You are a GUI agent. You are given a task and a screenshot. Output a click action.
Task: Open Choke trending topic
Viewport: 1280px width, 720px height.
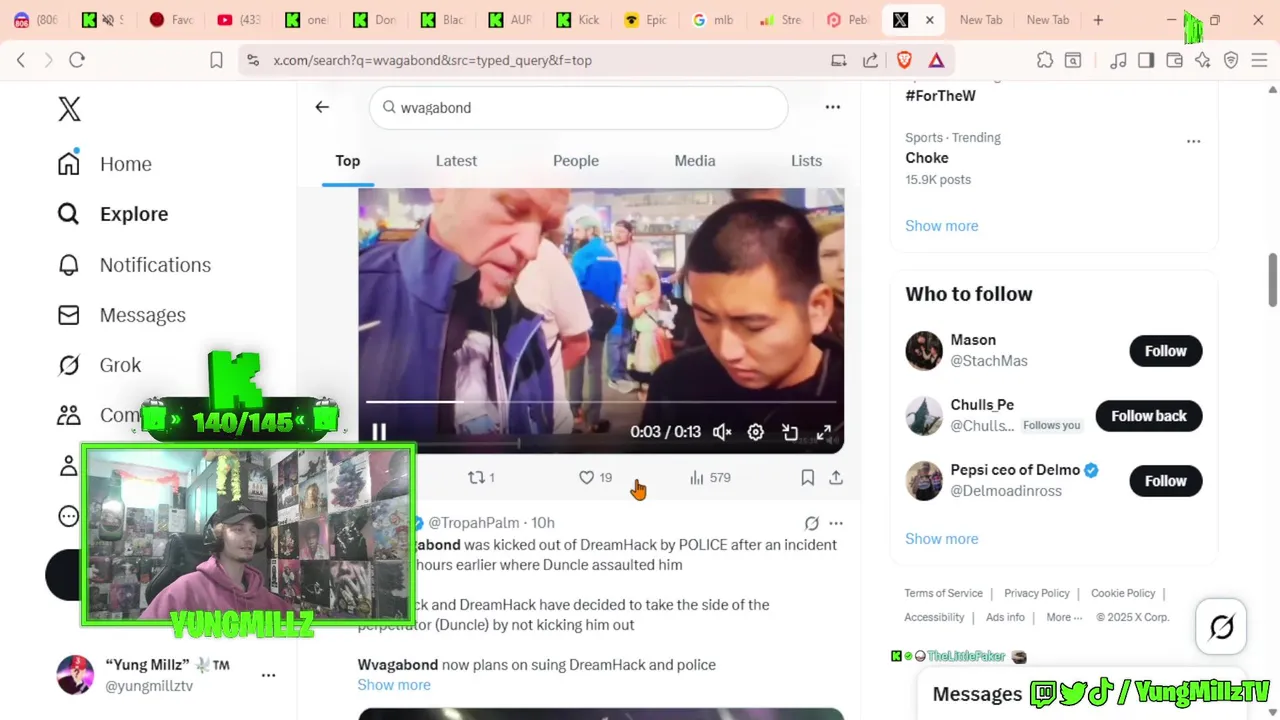(x=927, y=158)
